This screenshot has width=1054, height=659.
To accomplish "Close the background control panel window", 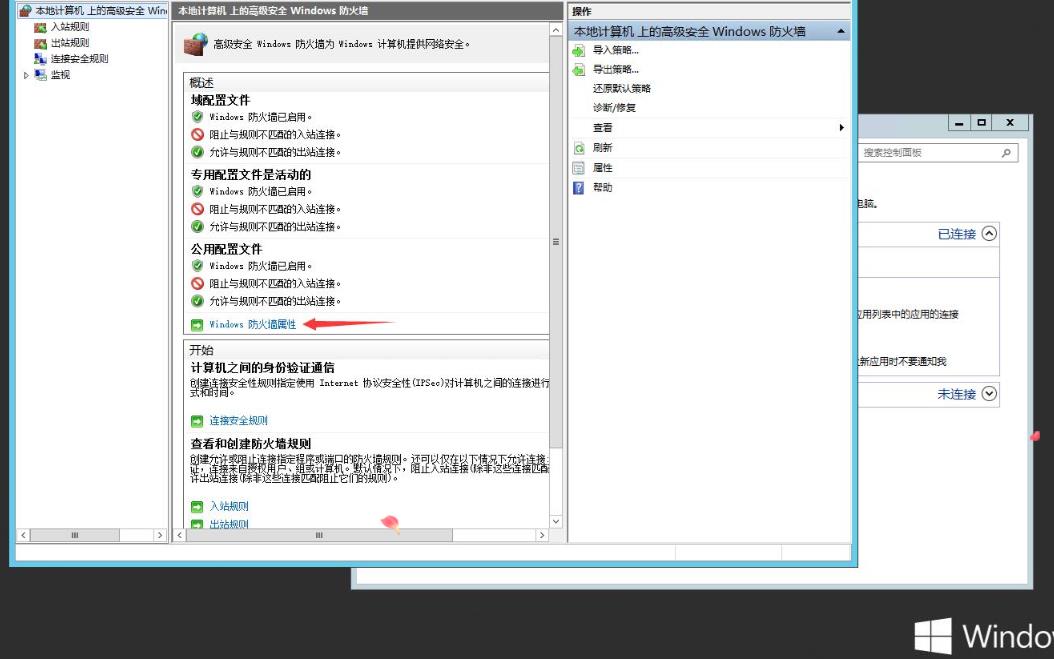I will tap(1010, 122).
